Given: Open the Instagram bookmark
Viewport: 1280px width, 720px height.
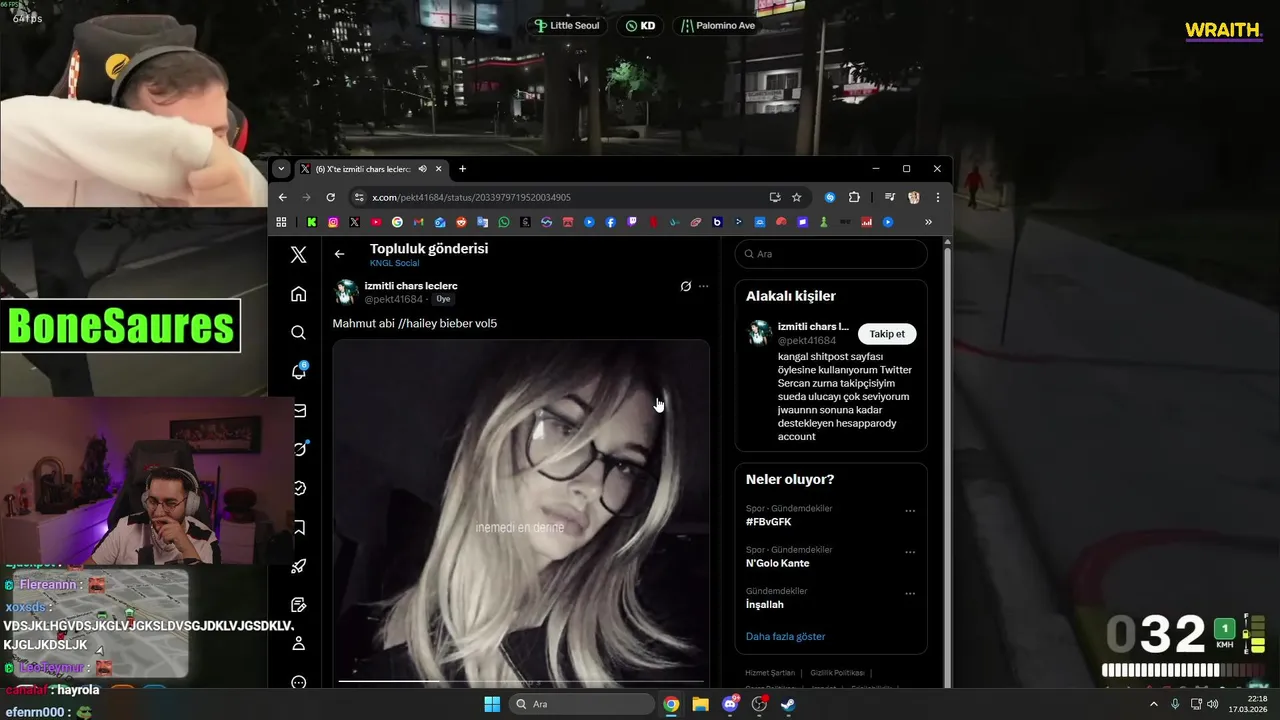Looking at the screenshot, I should (x=333, y=222).
